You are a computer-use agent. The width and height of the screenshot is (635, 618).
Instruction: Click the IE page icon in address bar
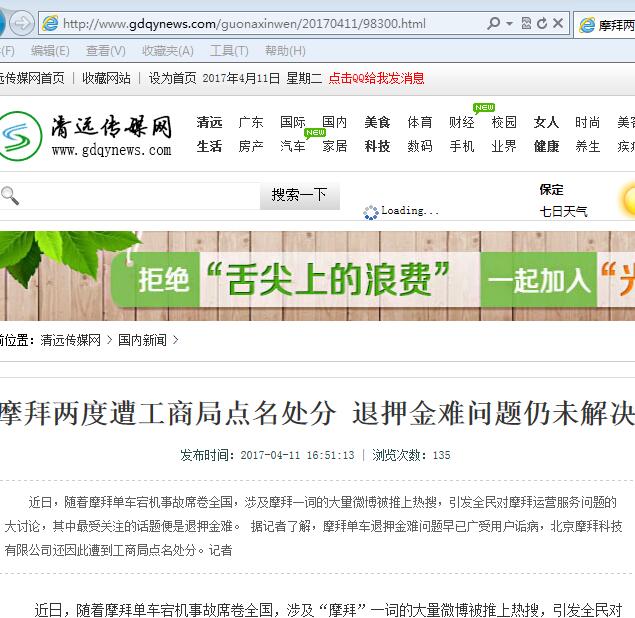click(50, 23)
